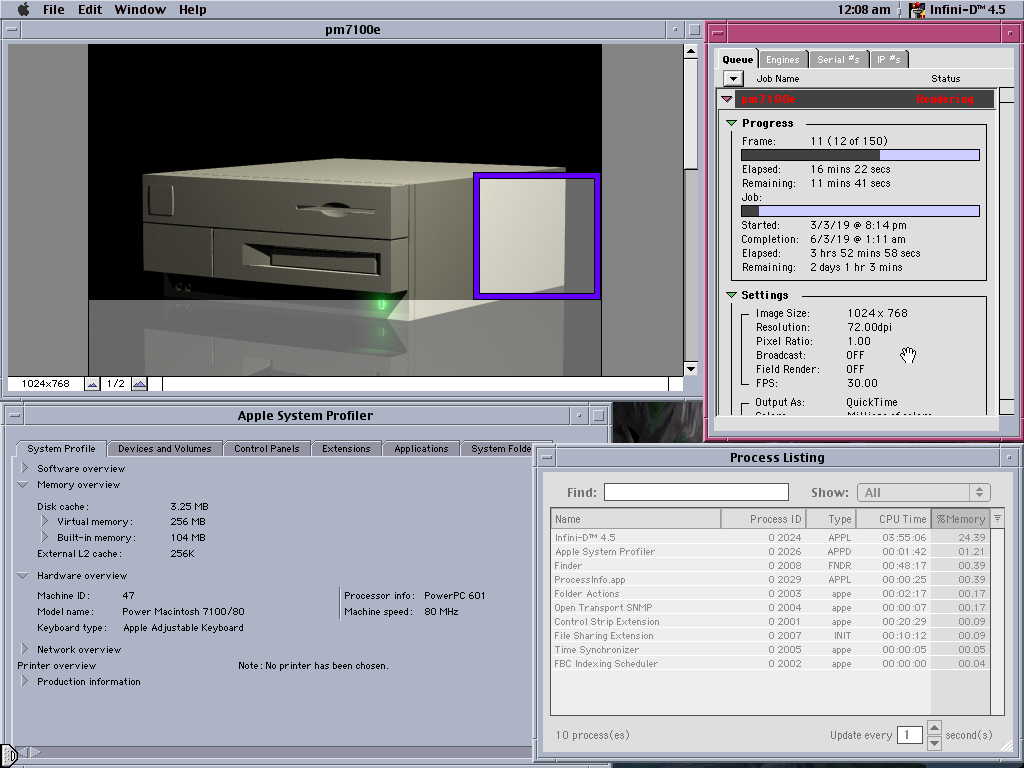Screen dimensions: 1024x768
Task: Expand the Virtual memory item
Action: [45, 521]
